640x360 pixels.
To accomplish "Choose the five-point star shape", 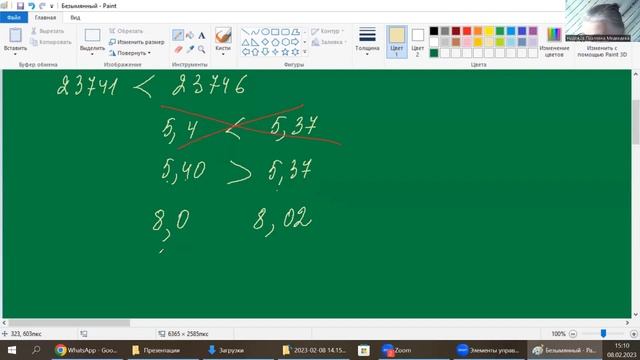I will (285, 52).
